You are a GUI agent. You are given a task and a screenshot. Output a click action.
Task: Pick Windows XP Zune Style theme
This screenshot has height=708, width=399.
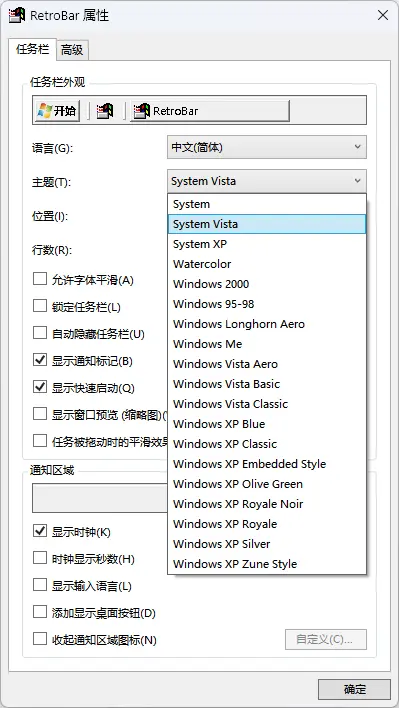pyautogui.click(x=267, y=564)
